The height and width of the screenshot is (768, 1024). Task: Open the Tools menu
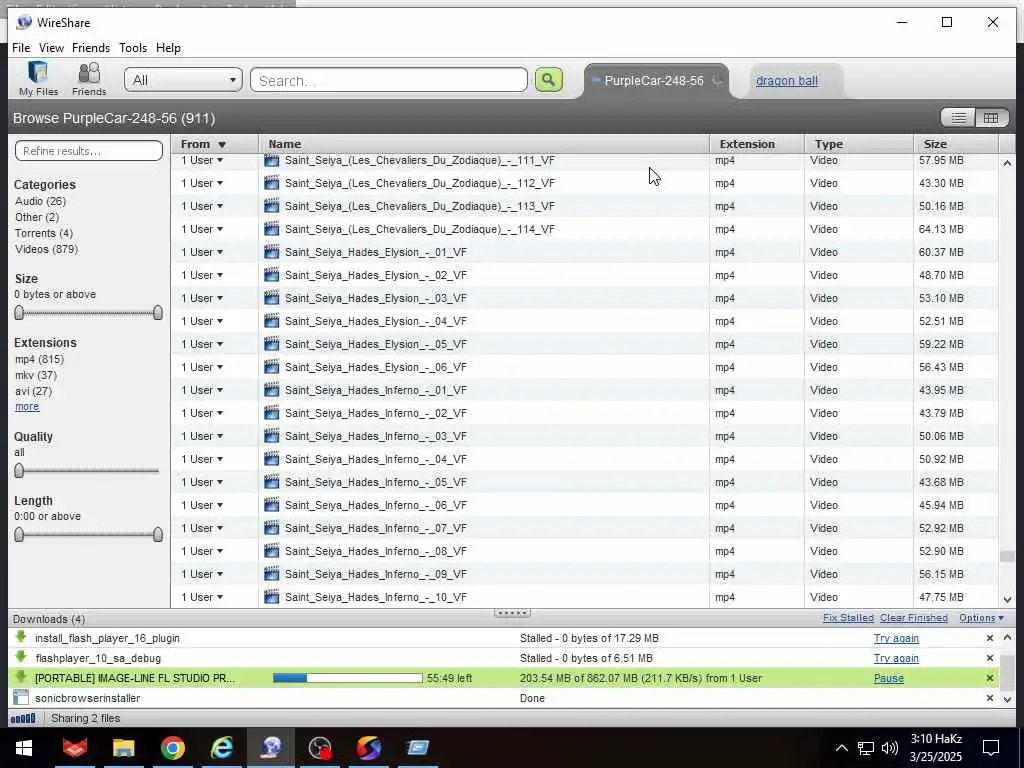pos(133,48)
